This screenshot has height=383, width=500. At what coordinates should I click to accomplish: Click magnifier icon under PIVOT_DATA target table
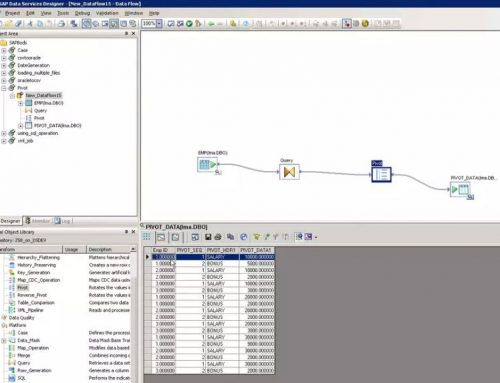pyautogui.click(x=470, y=197)
